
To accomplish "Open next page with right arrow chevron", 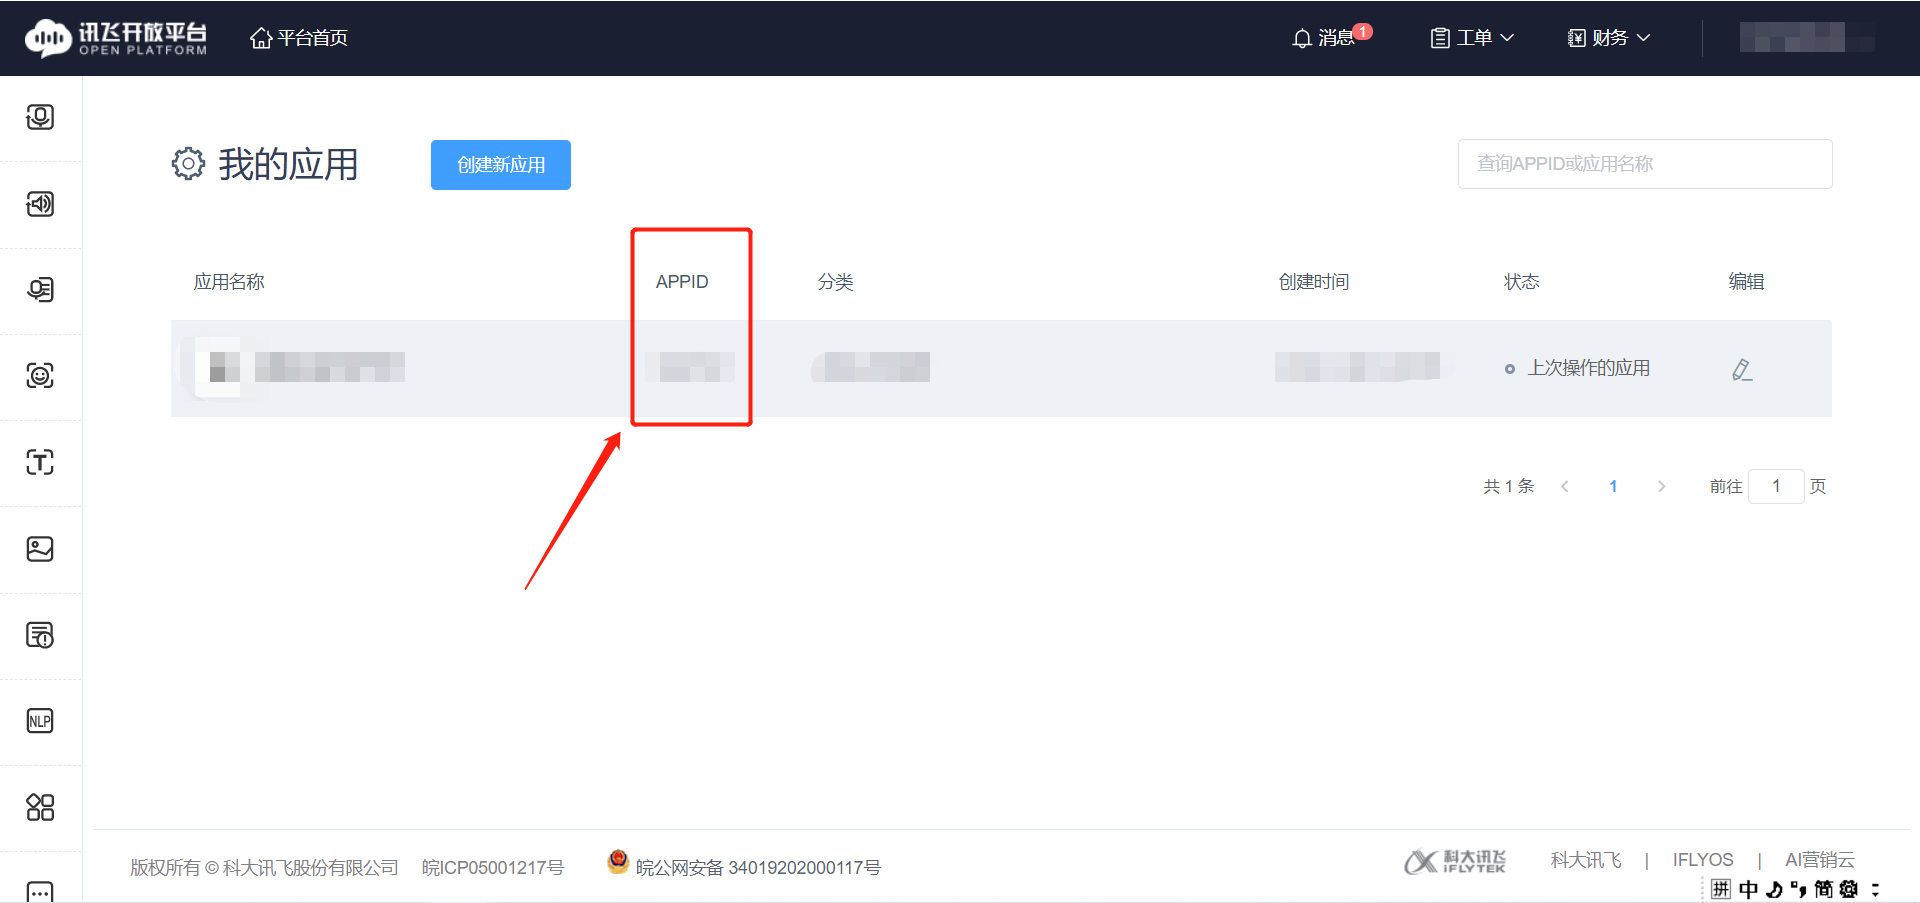I will point(1661,486).
